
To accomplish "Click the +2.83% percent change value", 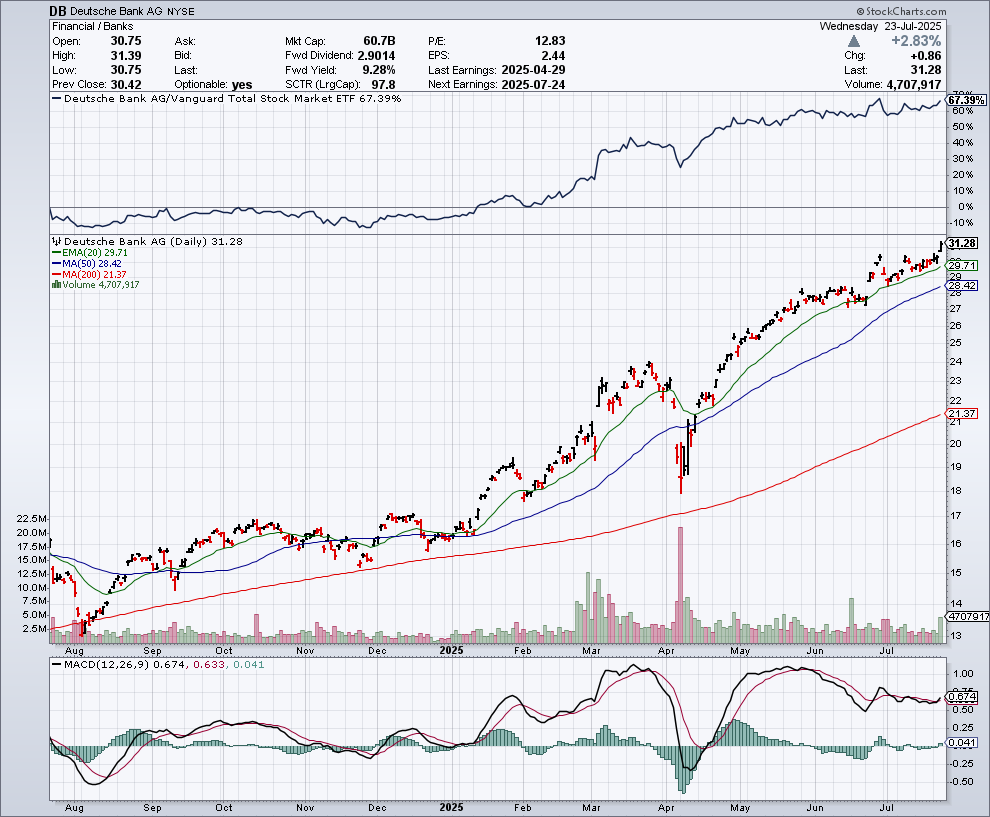I will click(x=916, y=40).
